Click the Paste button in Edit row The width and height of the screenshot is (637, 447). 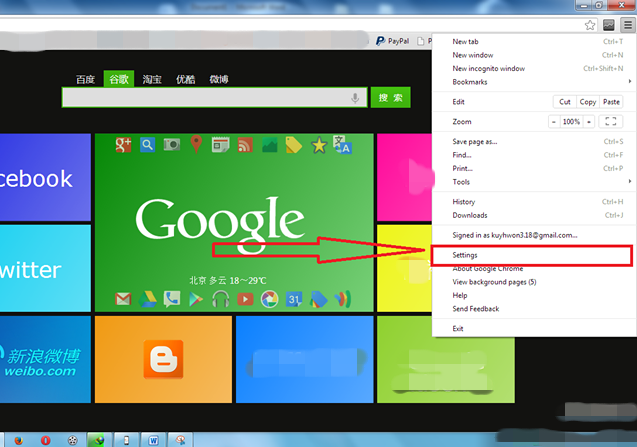611,102
